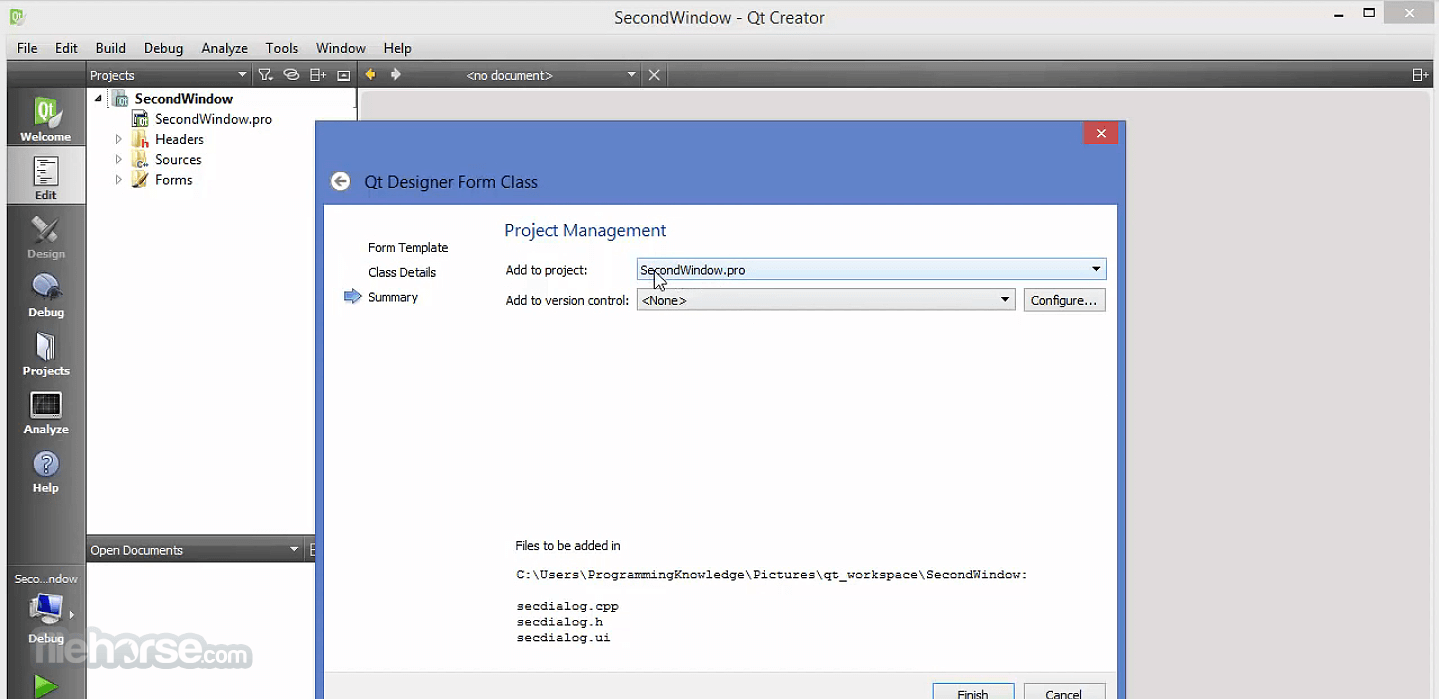Open the Welcome mode

point(46,118)
